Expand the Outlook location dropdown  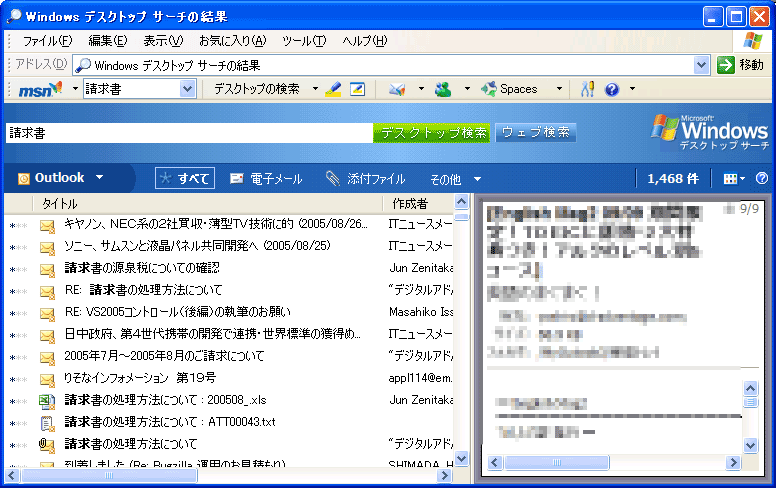click(x=99, y=178)
